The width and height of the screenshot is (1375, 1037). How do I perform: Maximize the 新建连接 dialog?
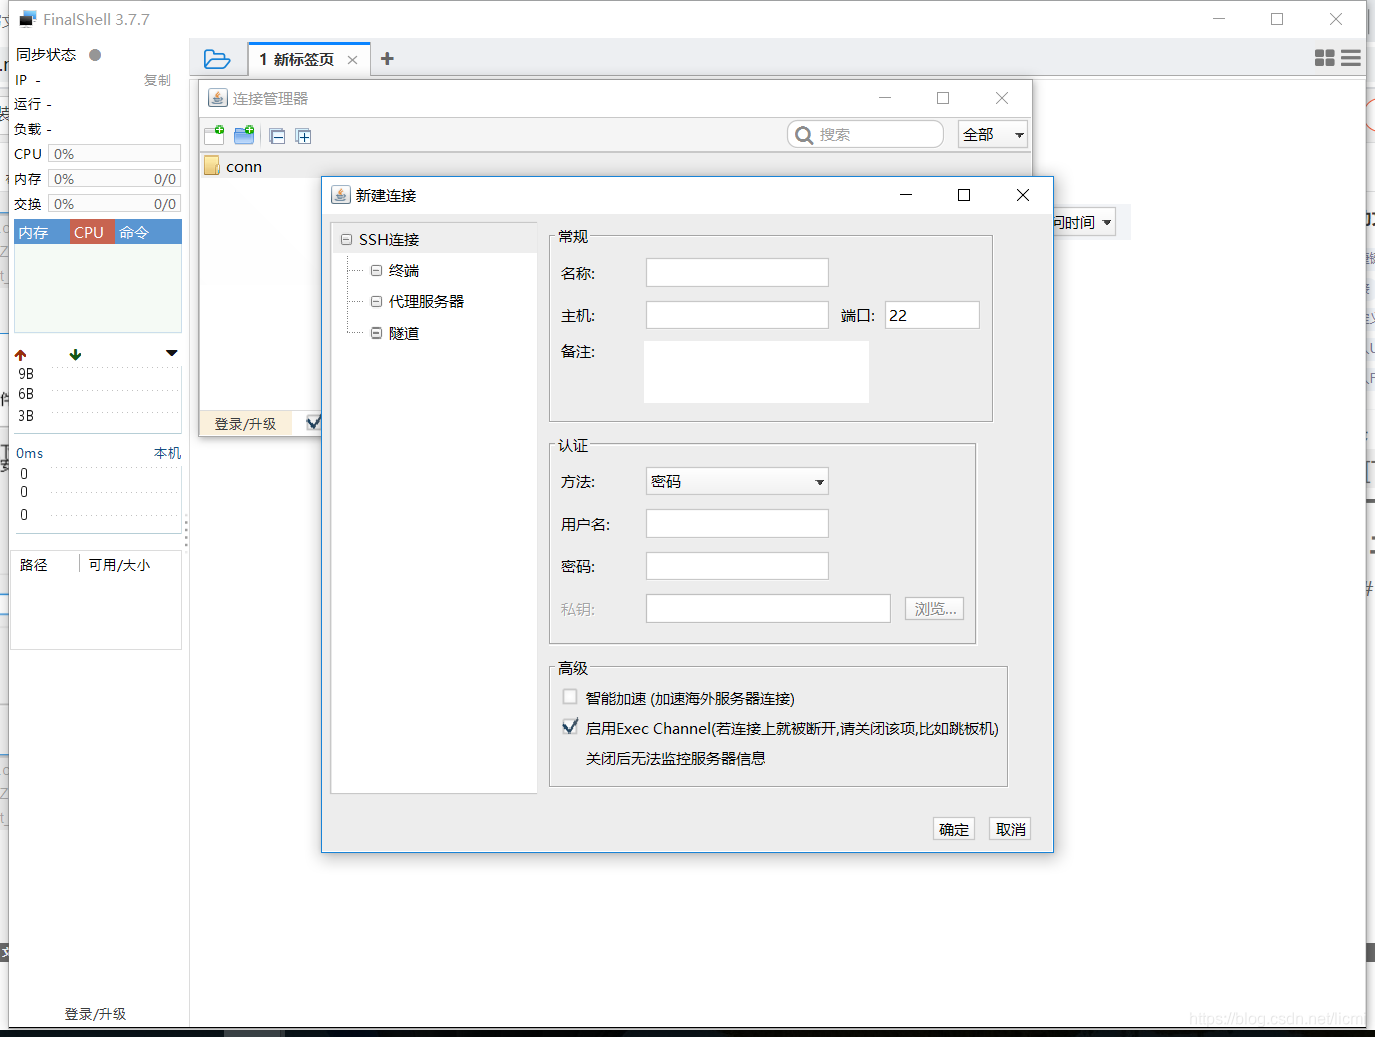click(x=964, y=195)
